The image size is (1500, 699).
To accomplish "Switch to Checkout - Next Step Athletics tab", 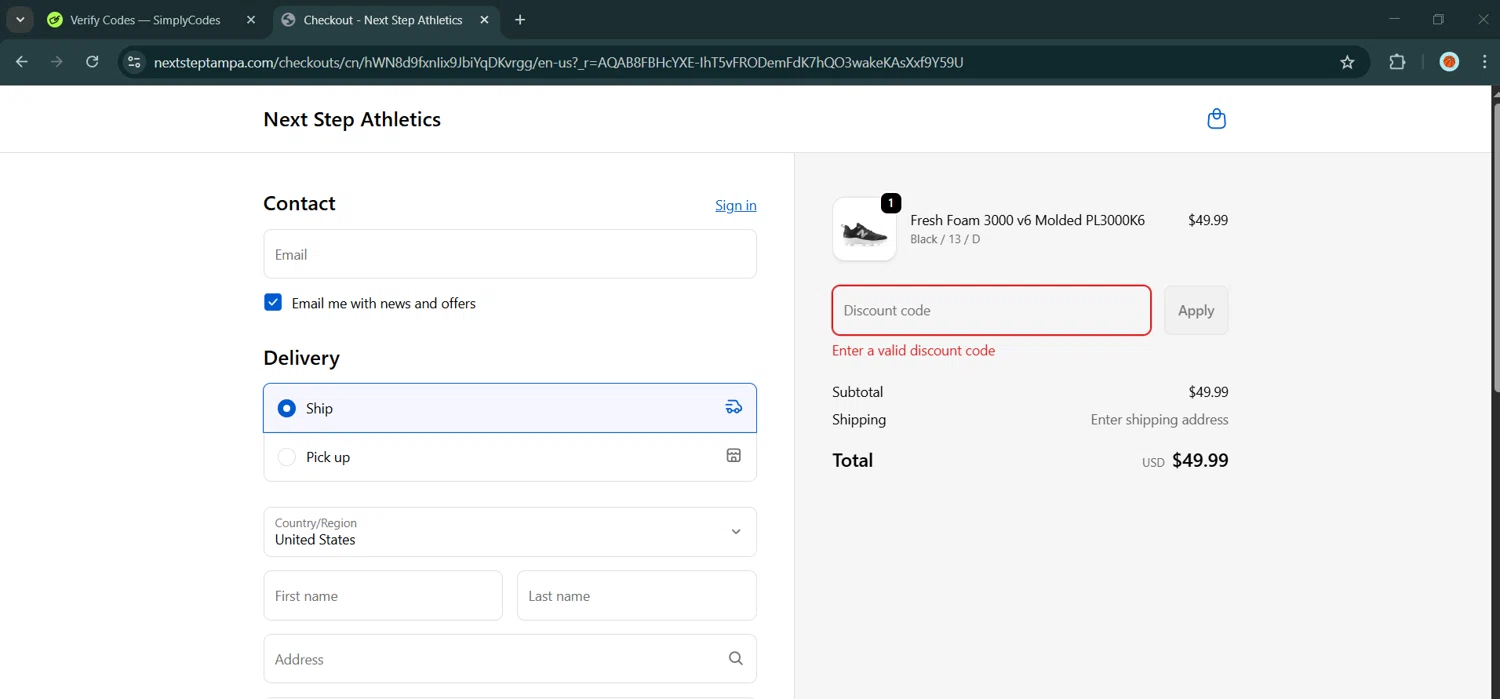I will pos(383,20).
